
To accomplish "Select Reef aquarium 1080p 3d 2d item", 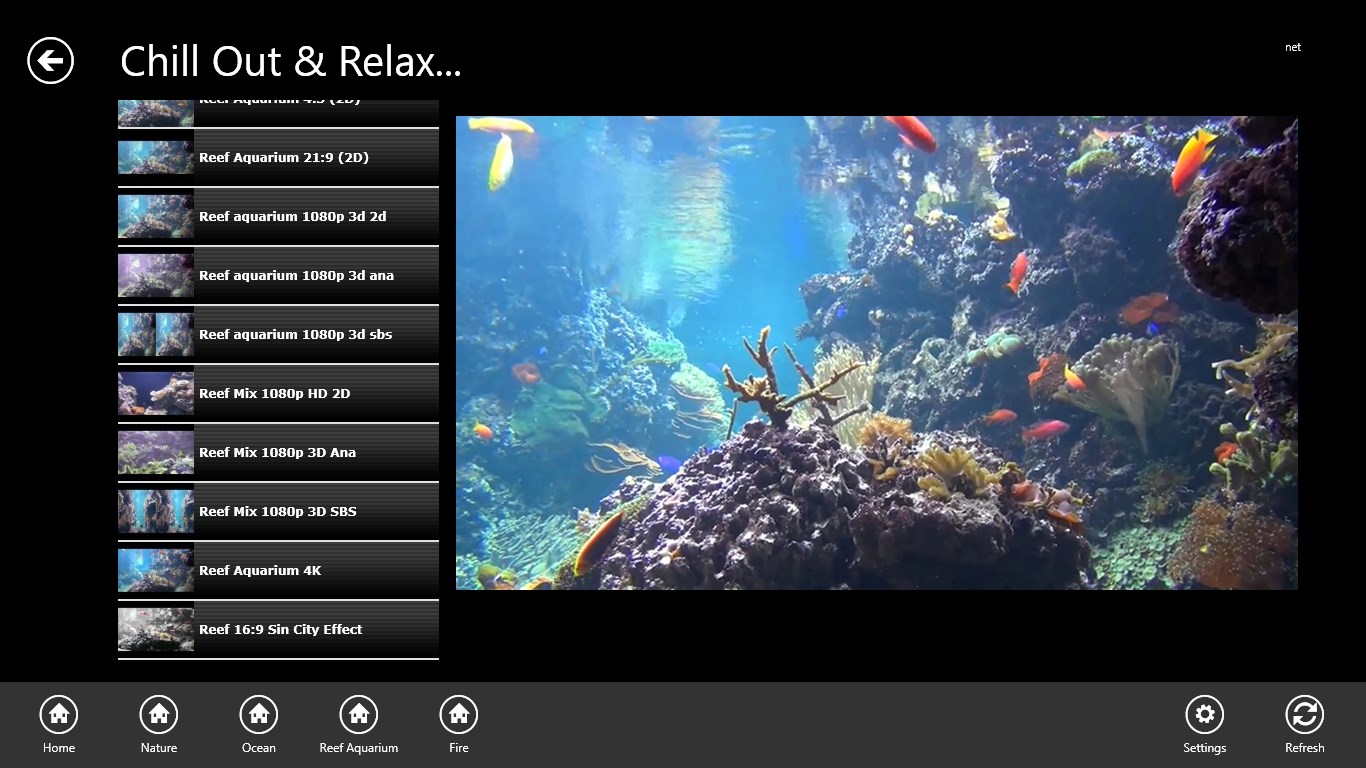I will [x=292, y=217].
